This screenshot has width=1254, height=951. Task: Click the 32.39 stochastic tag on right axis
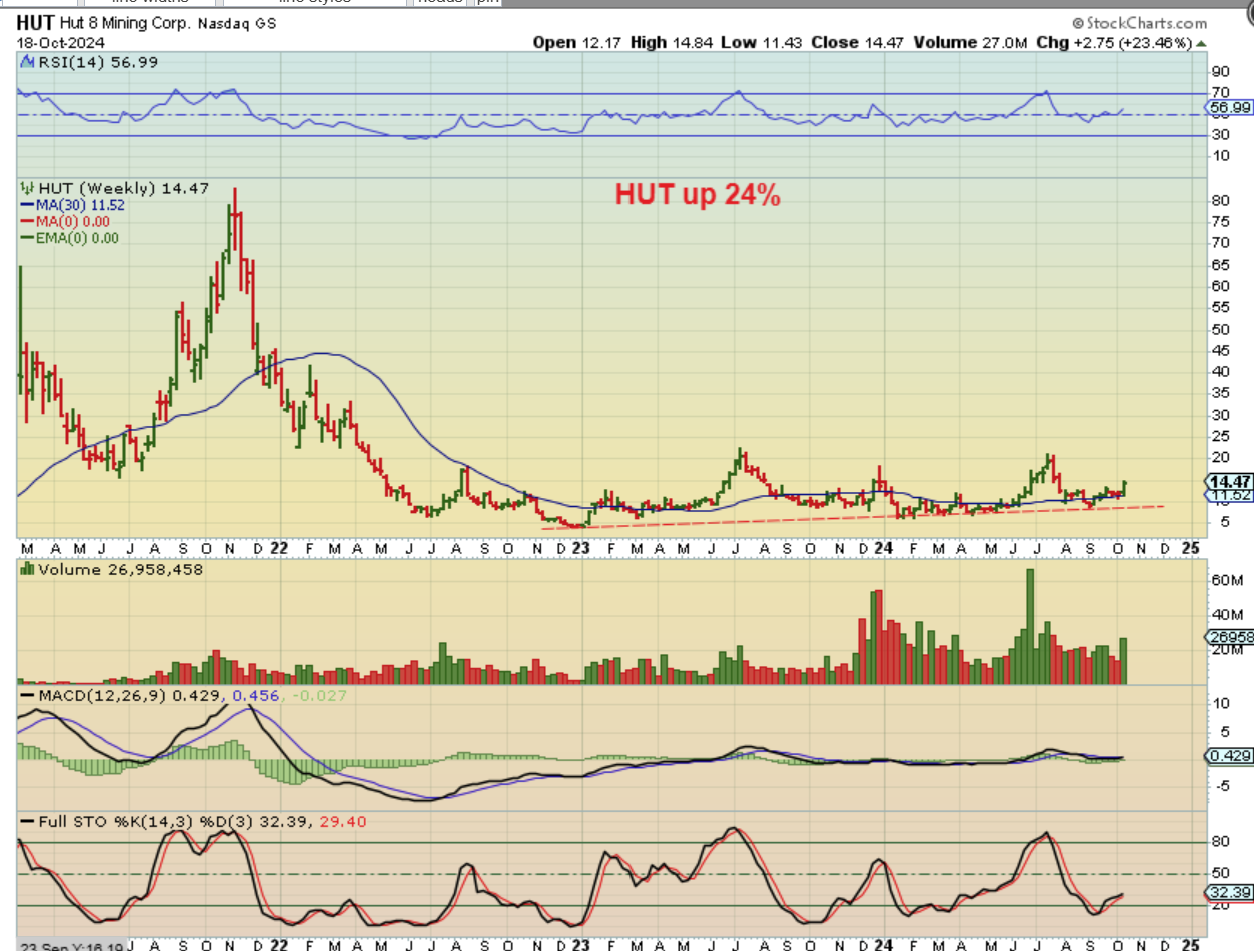(1230, 892)
